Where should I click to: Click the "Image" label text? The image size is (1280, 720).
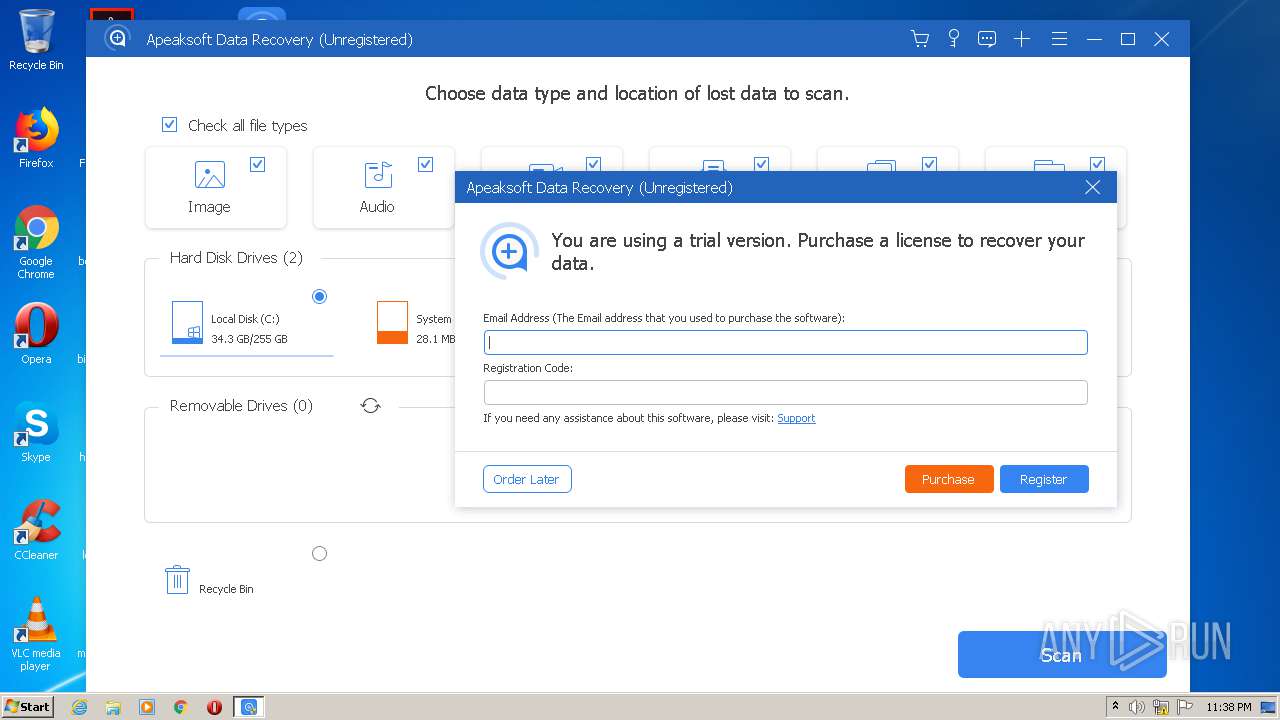(x=209, y=207)
